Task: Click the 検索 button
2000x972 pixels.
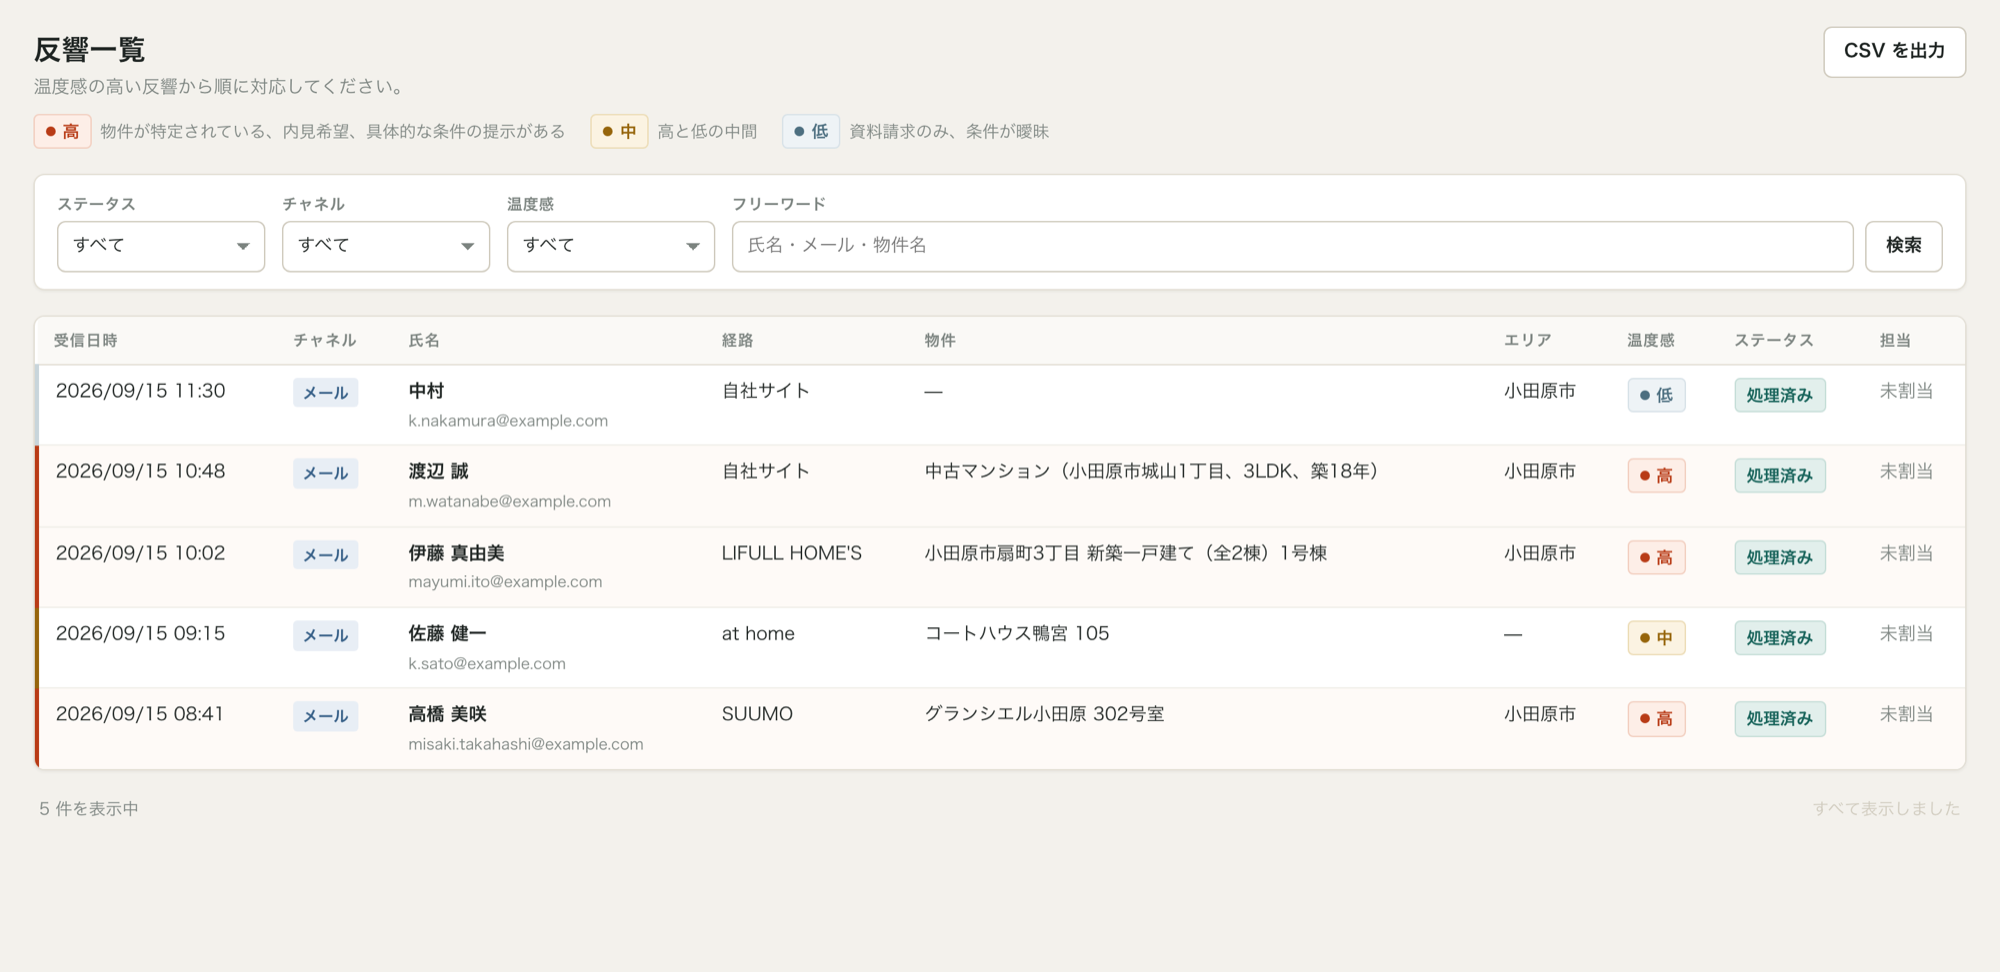Action: [x=1903, y=246]
